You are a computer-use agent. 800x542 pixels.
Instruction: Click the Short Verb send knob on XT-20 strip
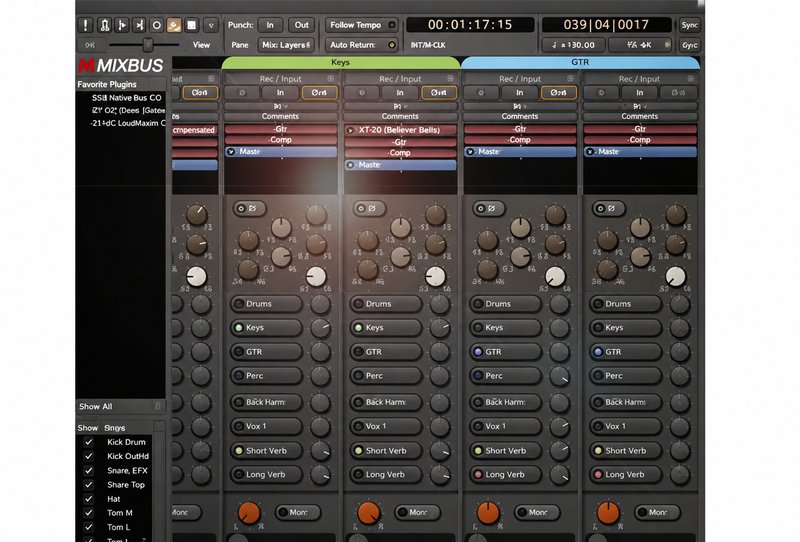pos(440,451)
